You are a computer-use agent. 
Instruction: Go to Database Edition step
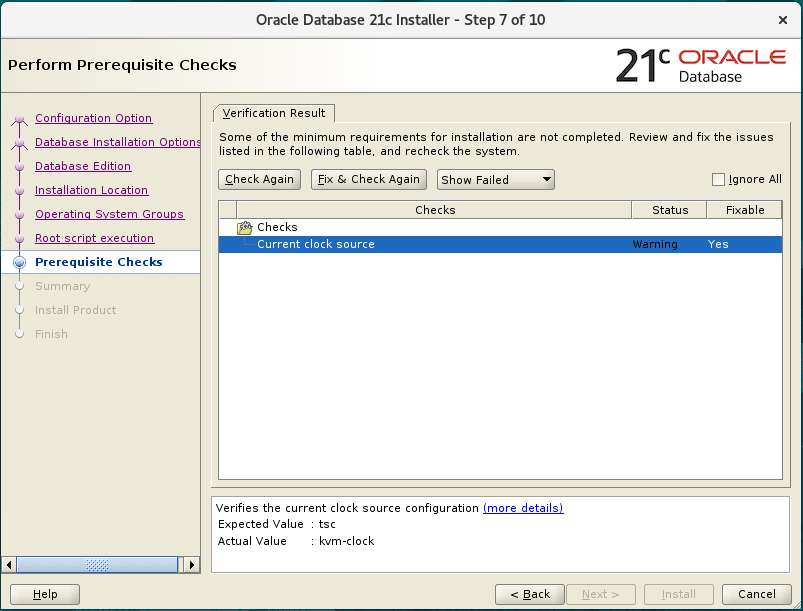(x=83, y=166)
